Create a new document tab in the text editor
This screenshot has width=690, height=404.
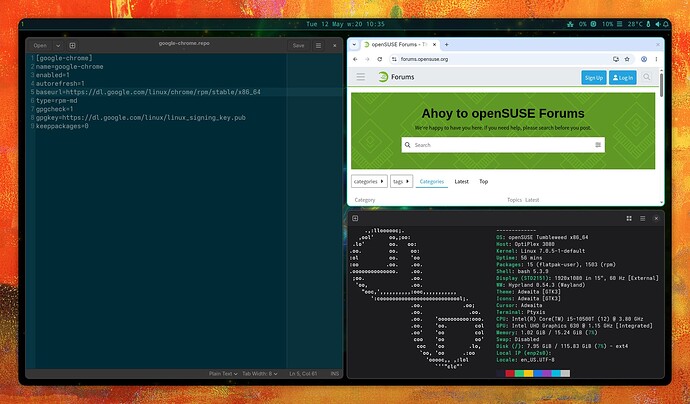point(72,46)
